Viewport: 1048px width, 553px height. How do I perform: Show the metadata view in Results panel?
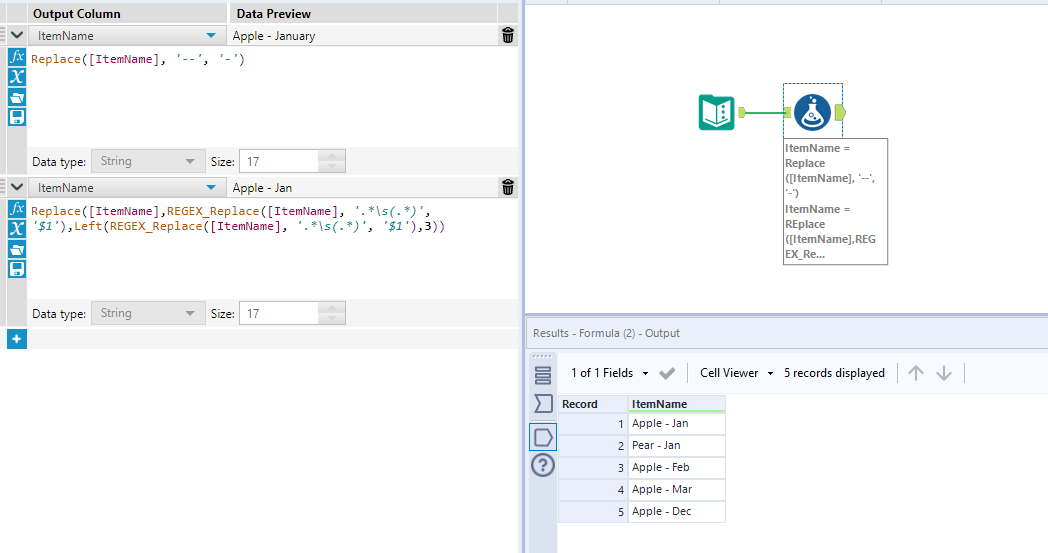[543, 404]
